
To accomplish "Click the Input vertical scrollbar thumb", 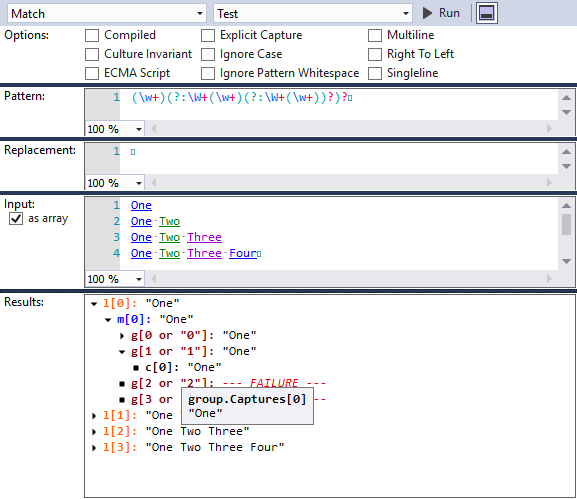I will (x=566, y=224).
